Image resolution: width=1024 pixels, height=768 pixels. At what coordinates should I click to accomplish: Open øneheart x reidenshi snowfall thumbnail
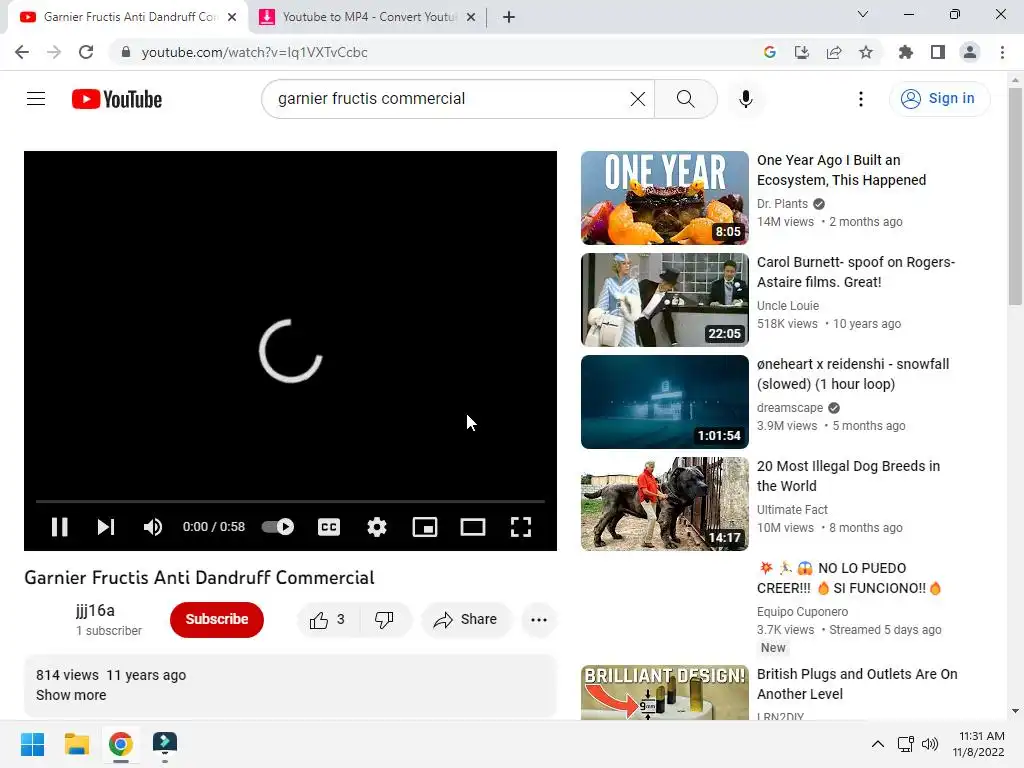point(664,402)
